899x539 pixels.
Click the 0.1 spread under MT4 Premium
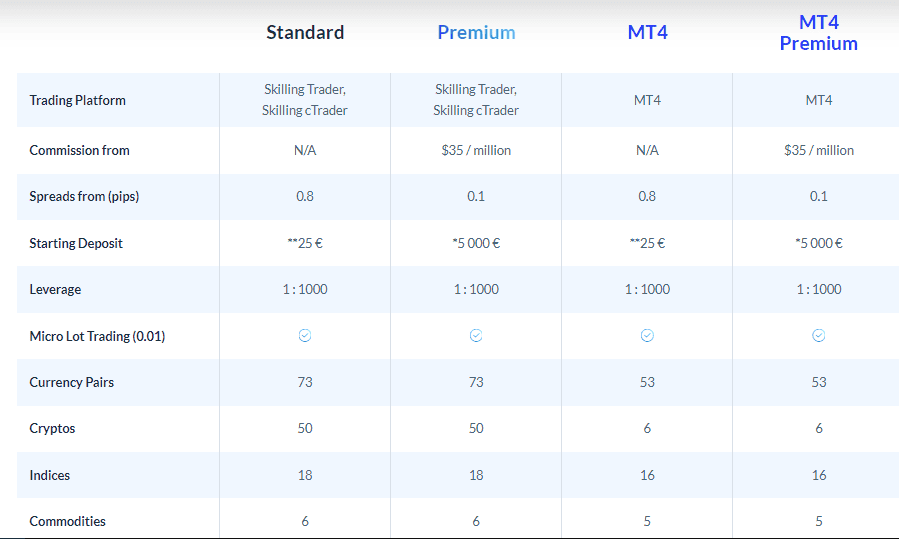click(819, 196)
